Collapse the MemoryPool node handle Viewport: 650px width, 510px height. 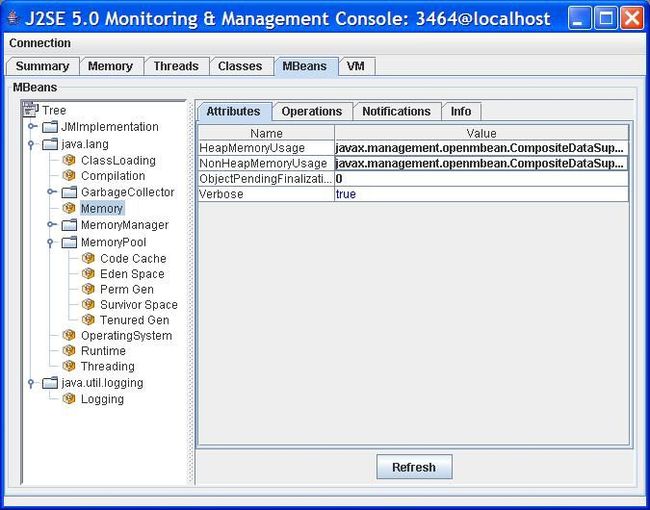[50, 243]
